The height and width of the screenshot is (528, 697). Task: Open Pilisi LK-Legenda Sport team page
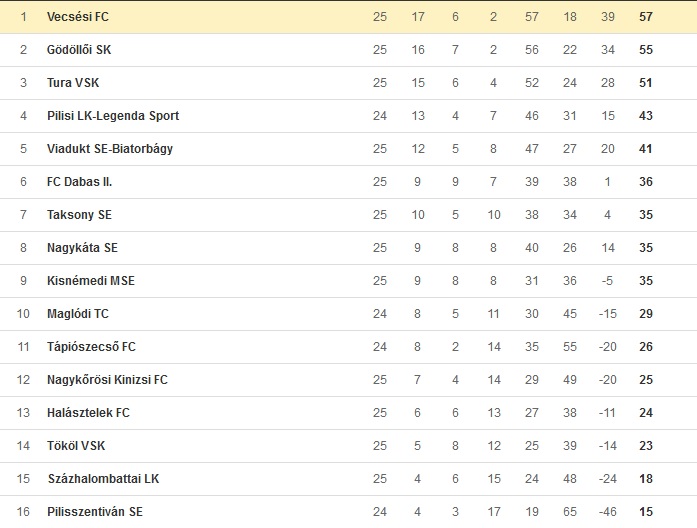(x=113, y=116)
